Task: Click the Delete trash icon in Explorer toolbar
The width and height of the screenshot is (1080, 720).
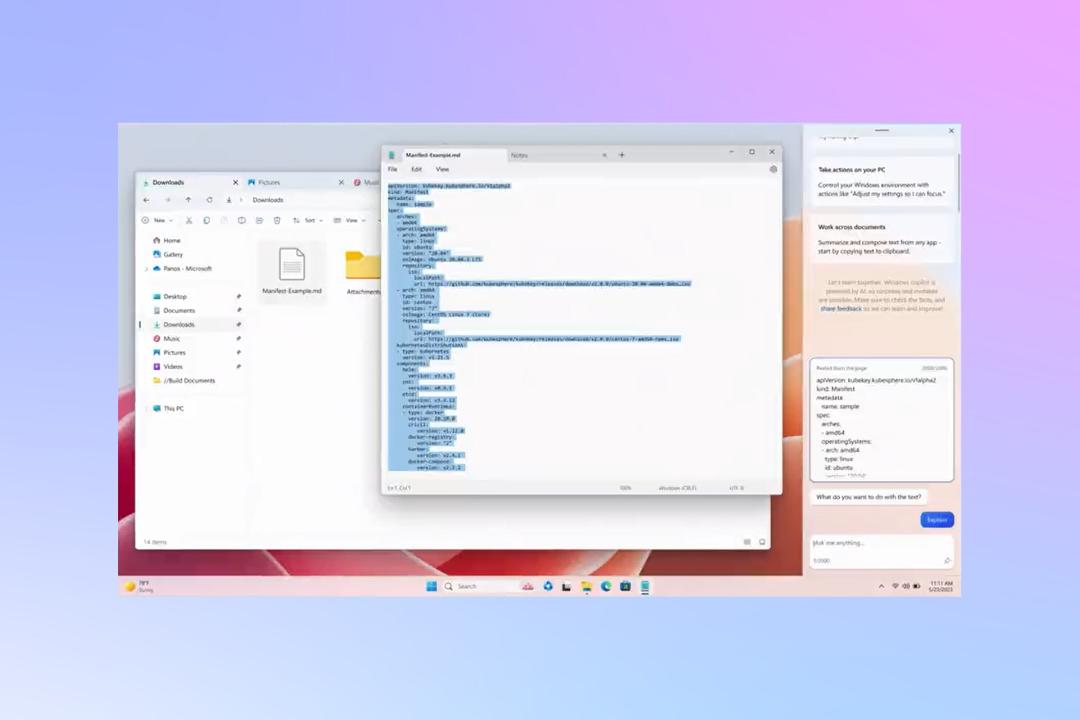Action: pos(277,220)
